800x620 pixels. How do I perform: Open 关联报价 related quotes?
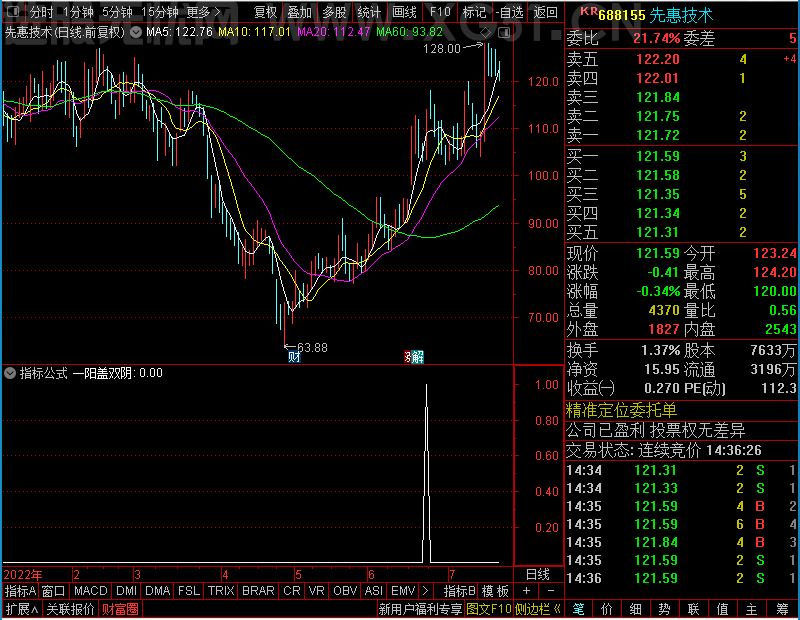tap(70, 609)
